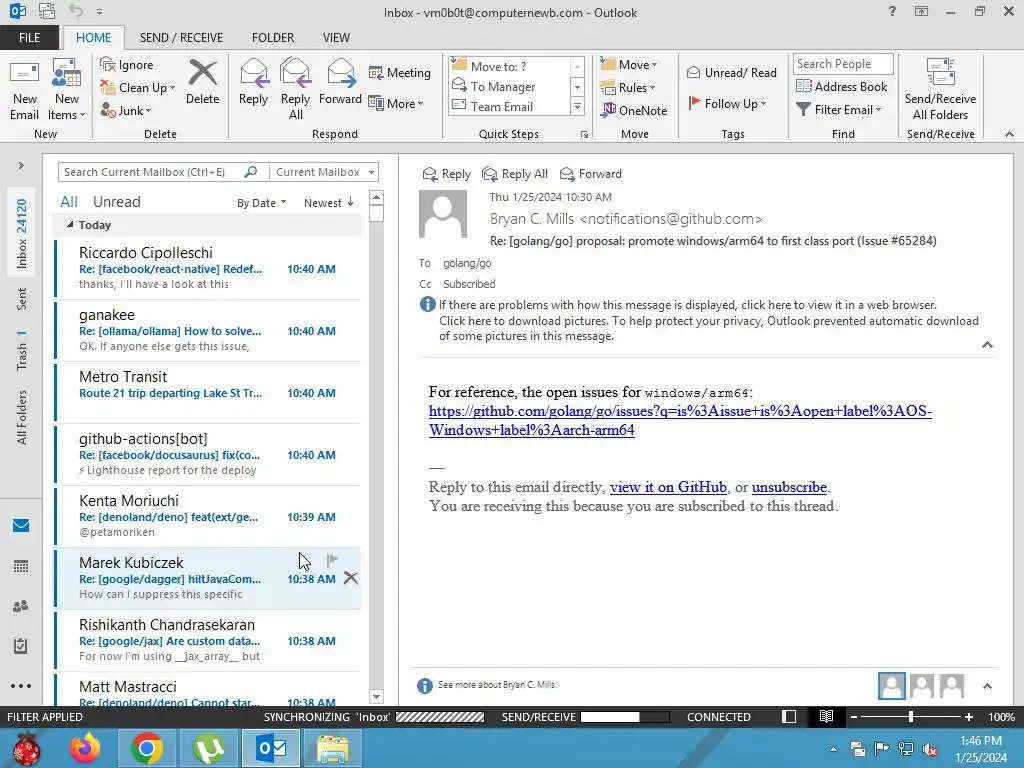Open the Current Mailbox scope dropdown
The height and width of the screenshot is (768, 1024).
[325, 172]
